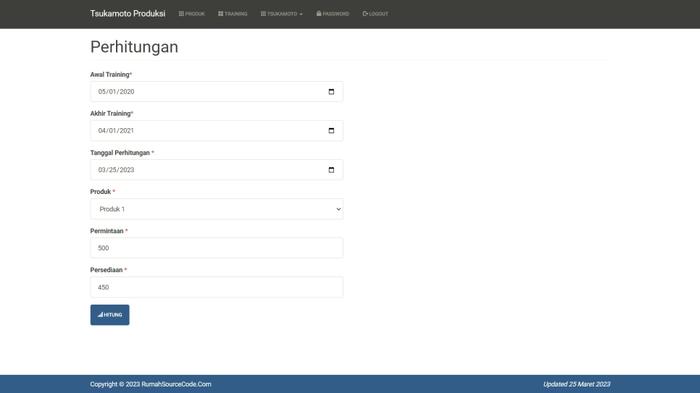Open the Produk menu in navbar
Screen dimensions: 700x393
[x=192, y=14]
